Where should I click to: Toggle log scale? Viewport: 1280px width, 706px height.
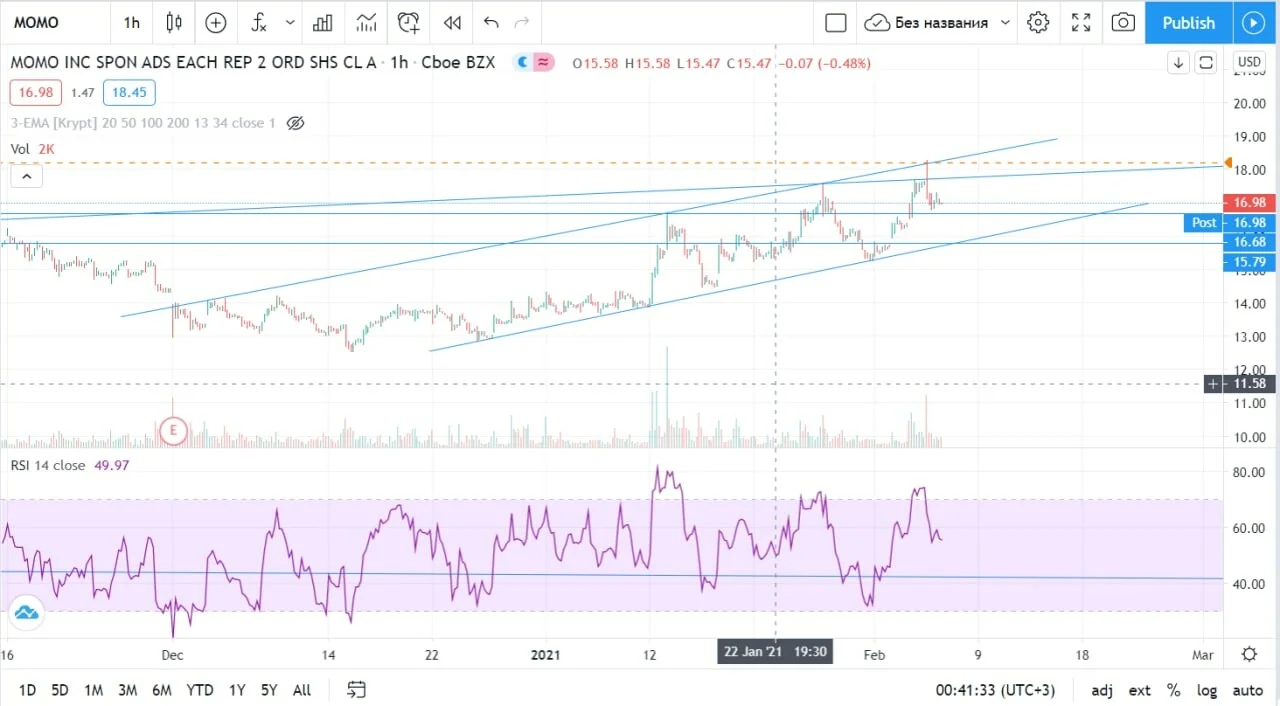[1208, 690]
